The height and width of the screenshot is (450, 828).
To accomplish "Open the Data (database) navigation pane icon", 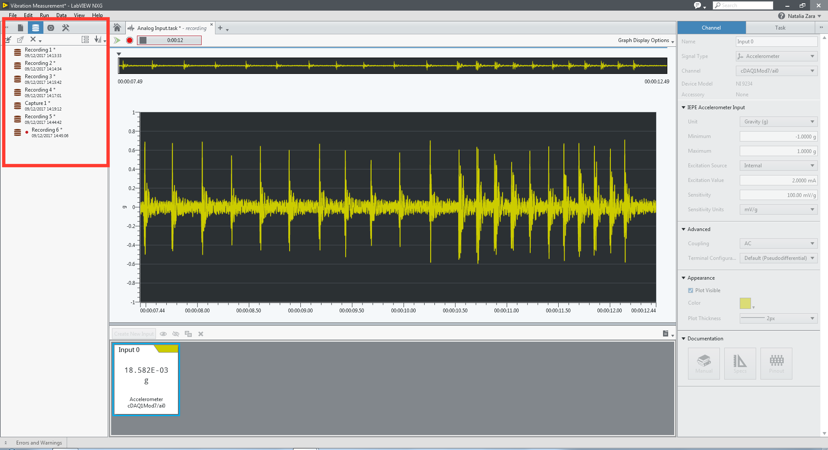I will (35, 28).
